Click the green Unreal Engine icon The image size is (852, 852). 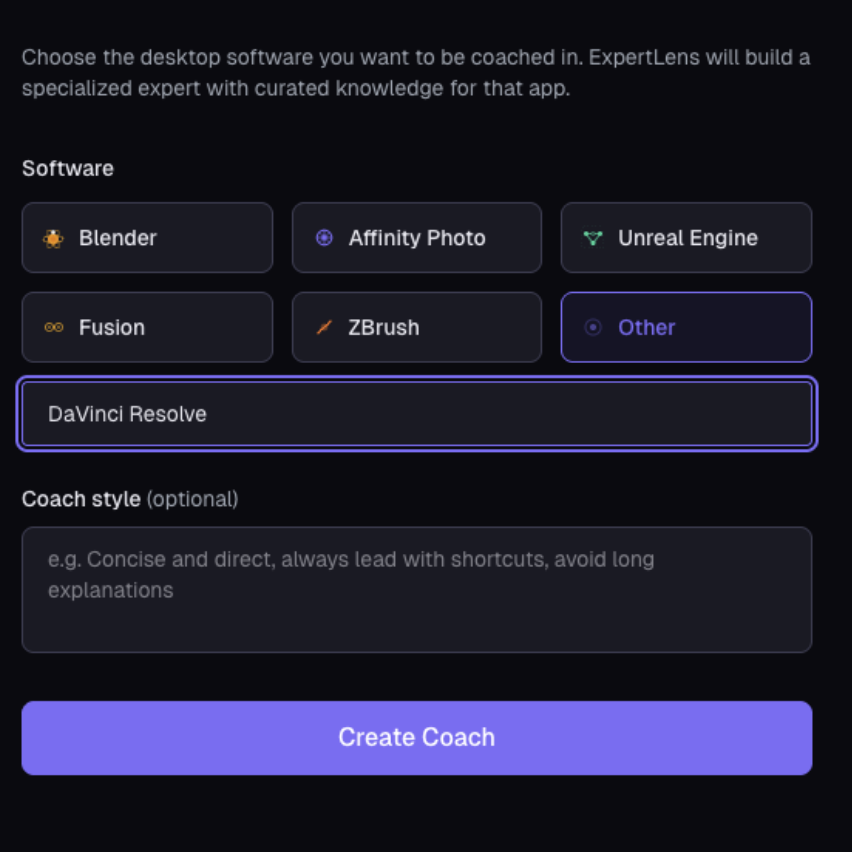593,238
